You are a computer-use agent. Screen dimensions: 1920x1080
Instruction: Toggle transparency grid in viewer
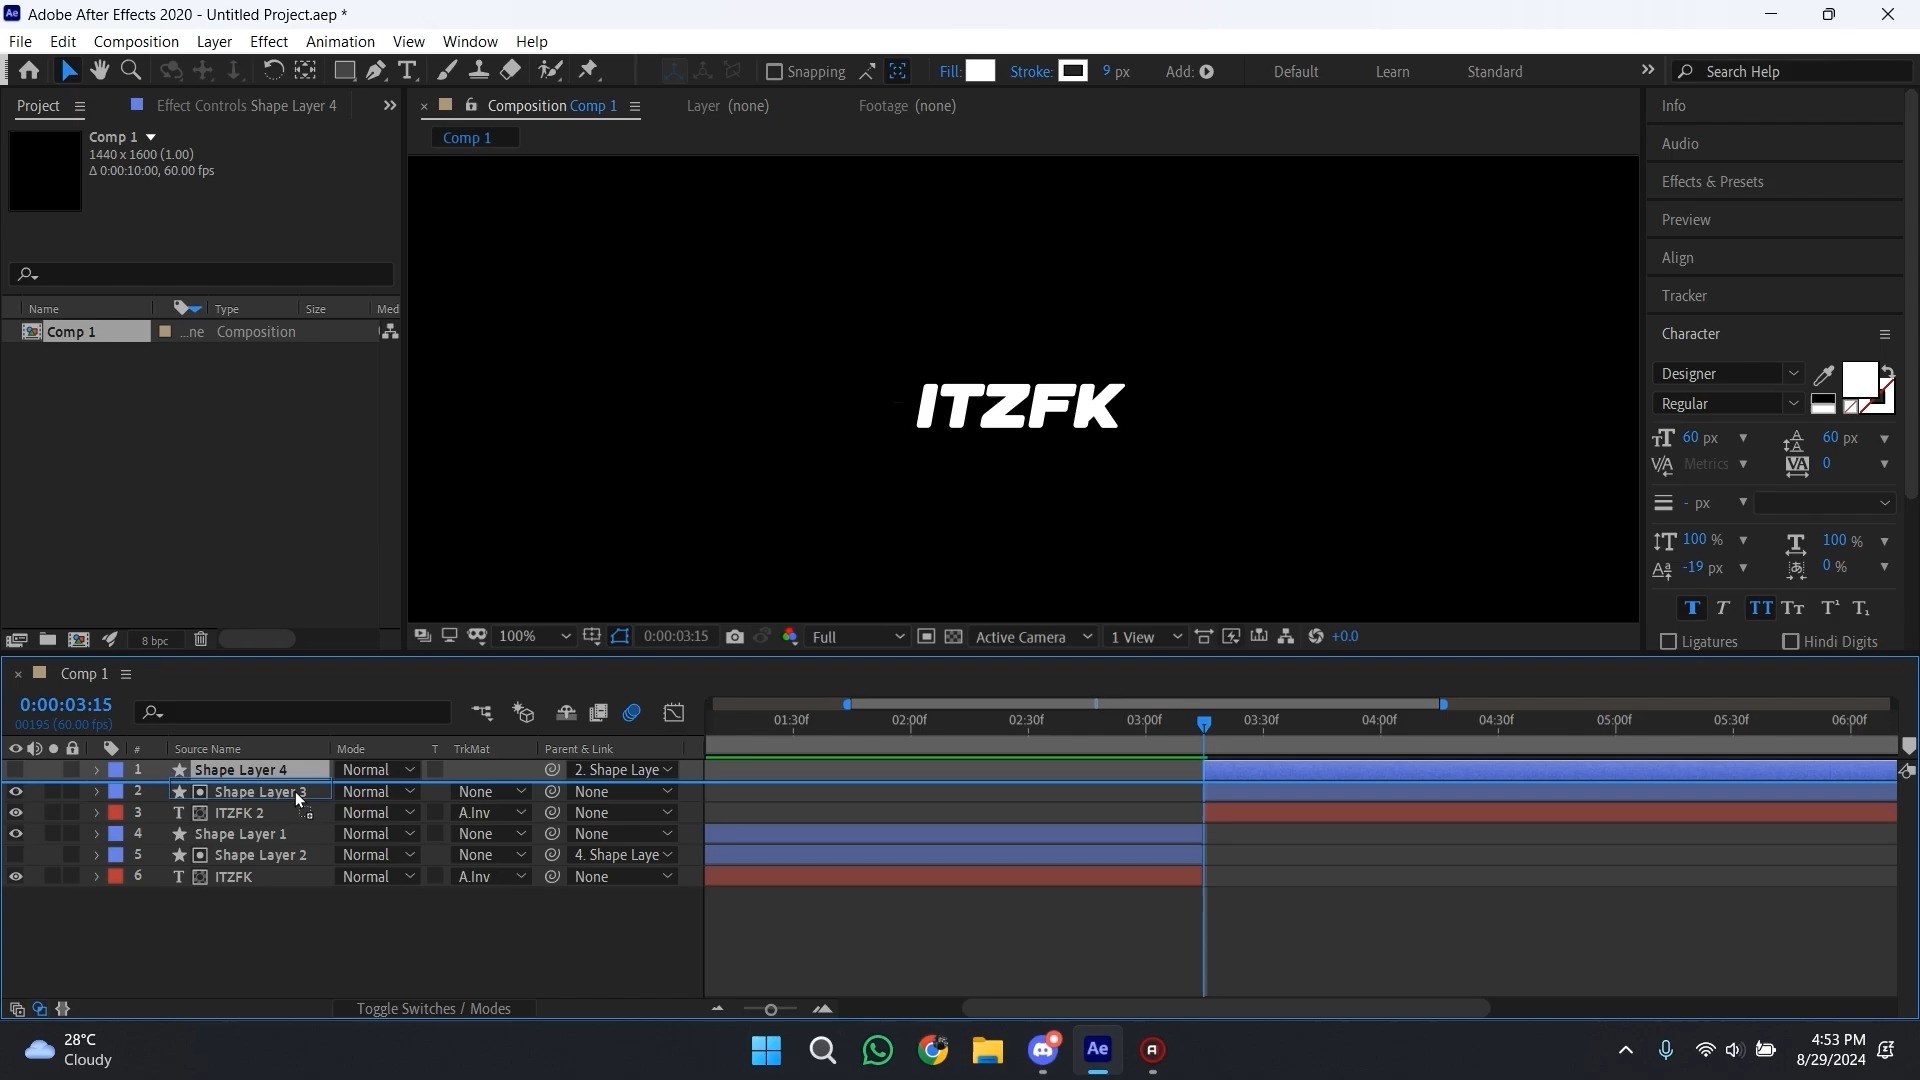coord(954,637)
